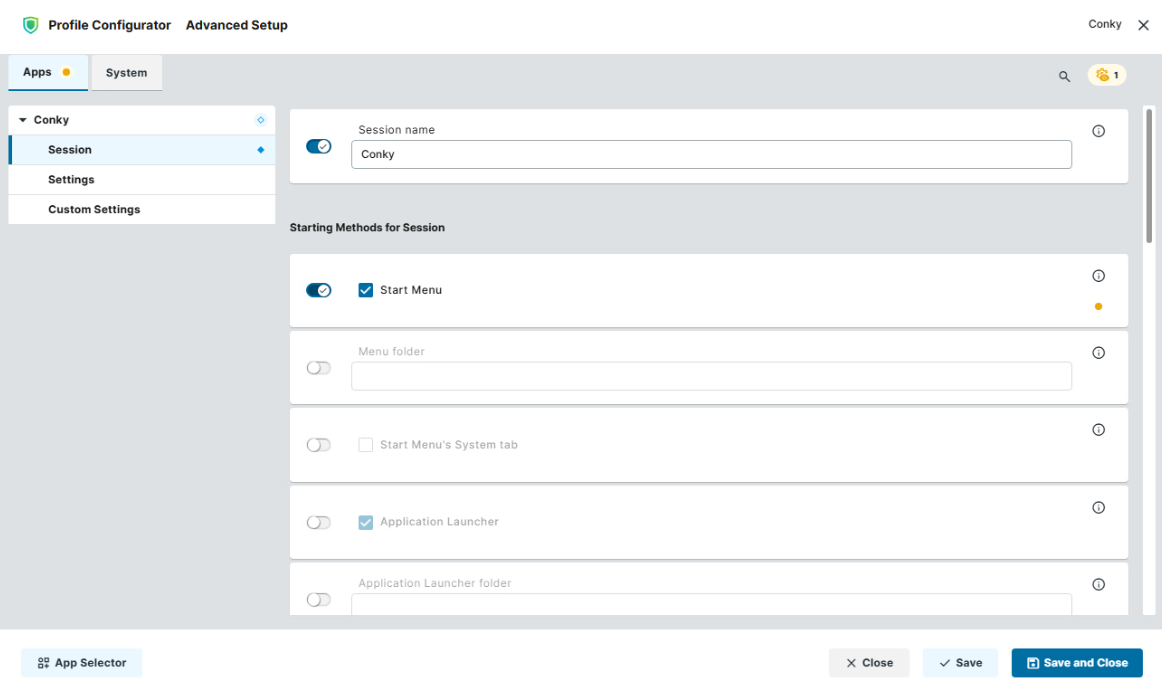The height and width of the screenshot is (686, 1162).
Task: Click the Application Launcher folder field
Action: tap(711, 605)
